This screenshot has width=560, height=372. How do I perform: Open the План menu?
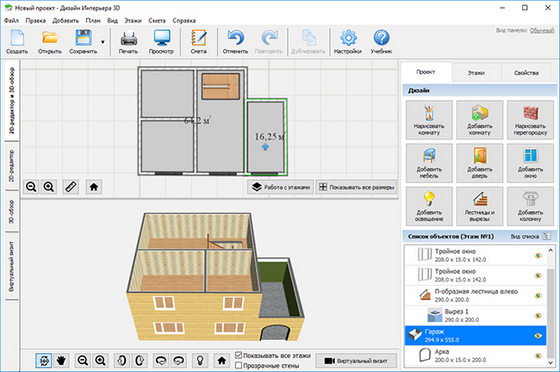point(93,20)
